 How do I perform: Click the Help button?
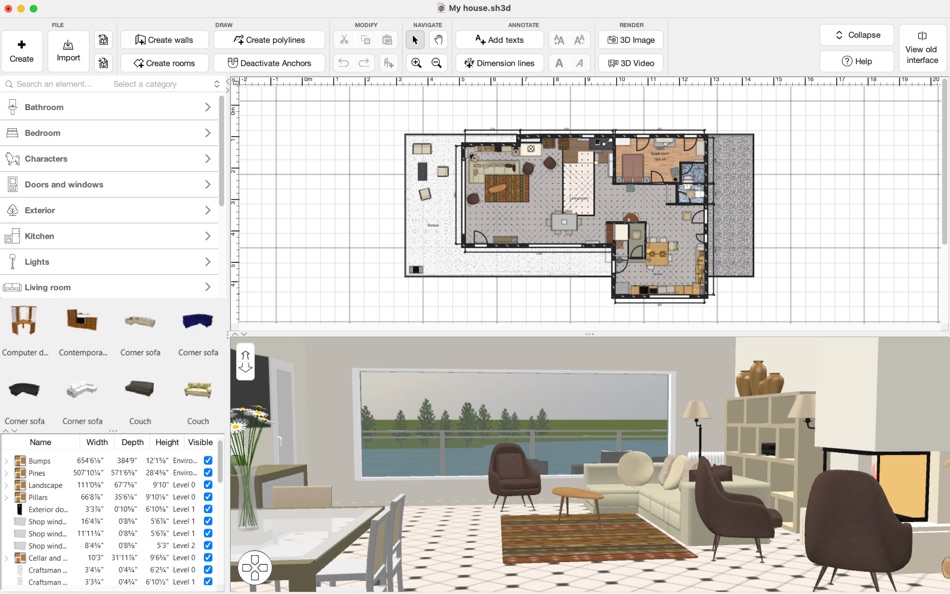click(855, 61)
